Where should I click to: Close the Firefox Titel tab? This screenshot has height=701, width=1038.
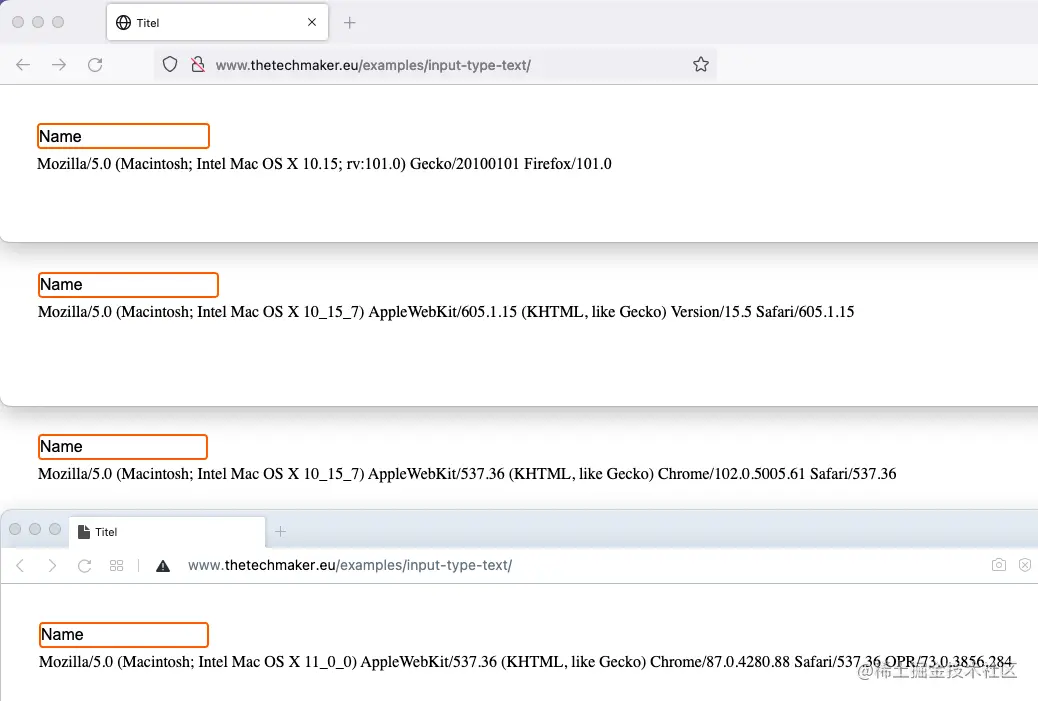pos(312,23)
